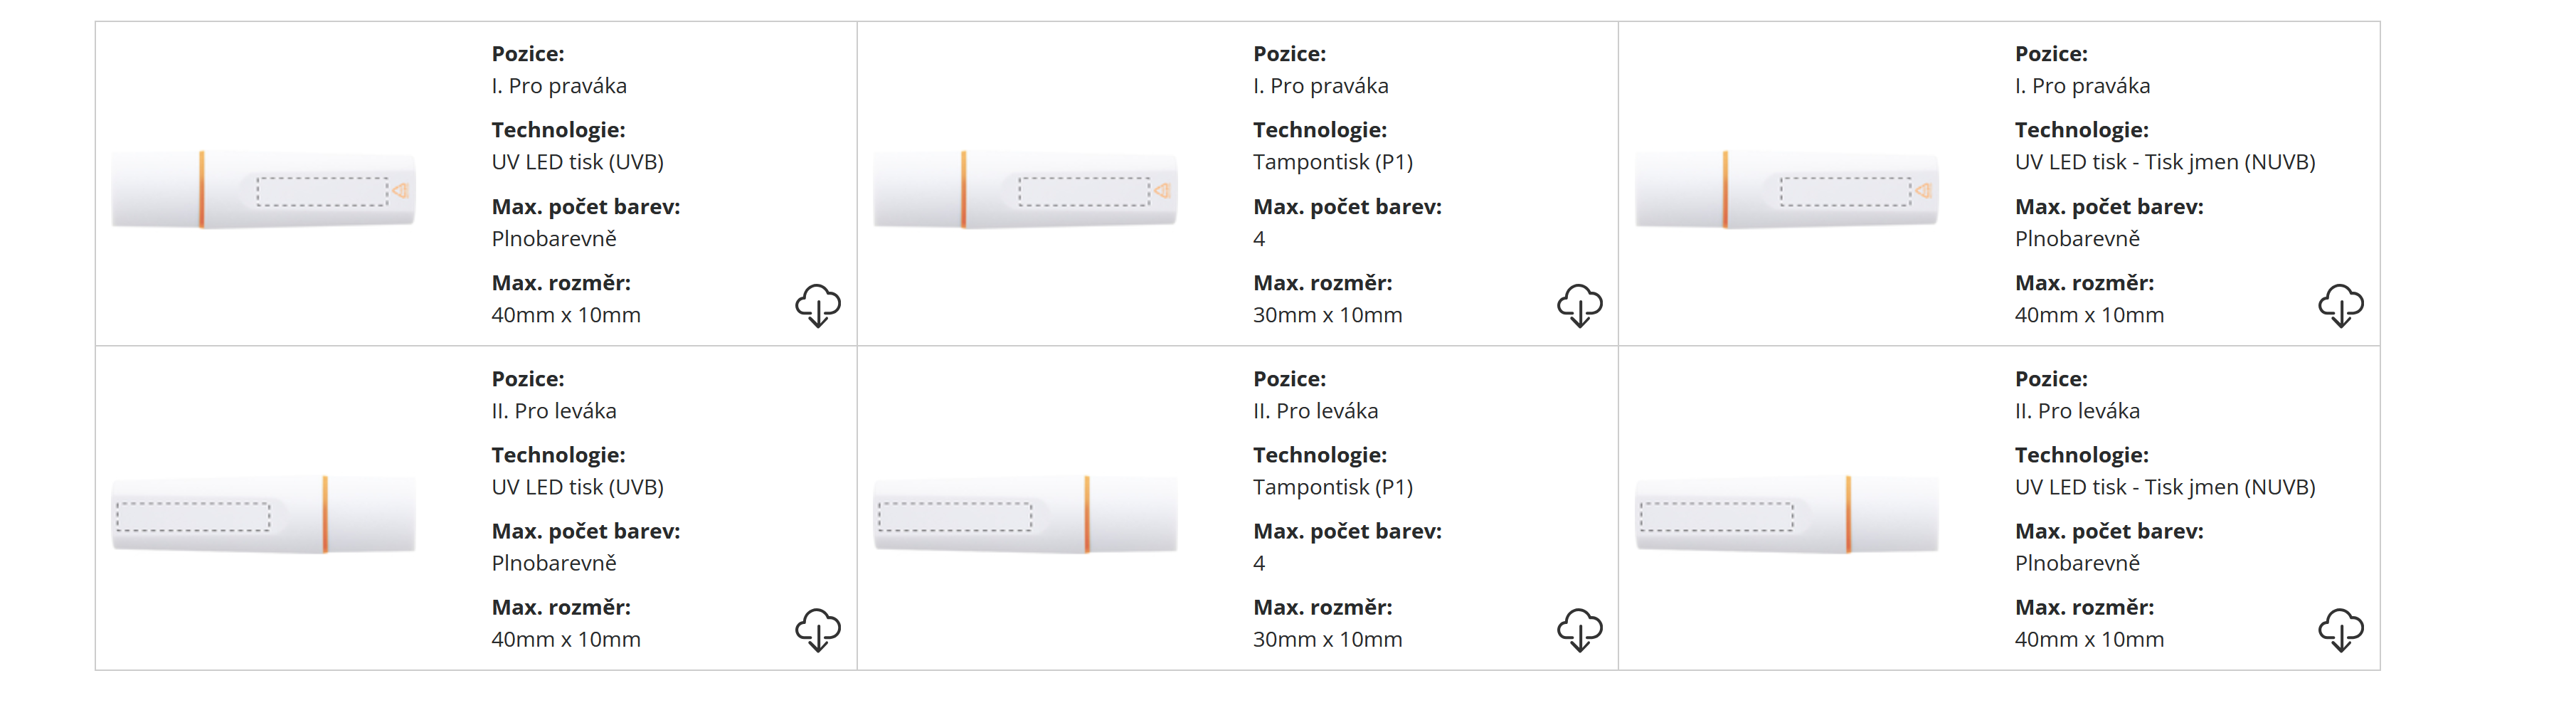Click the right-handed 'Tampontisk (P1)' technology text
This screenshot has width=2576, height=720.
1332,162
